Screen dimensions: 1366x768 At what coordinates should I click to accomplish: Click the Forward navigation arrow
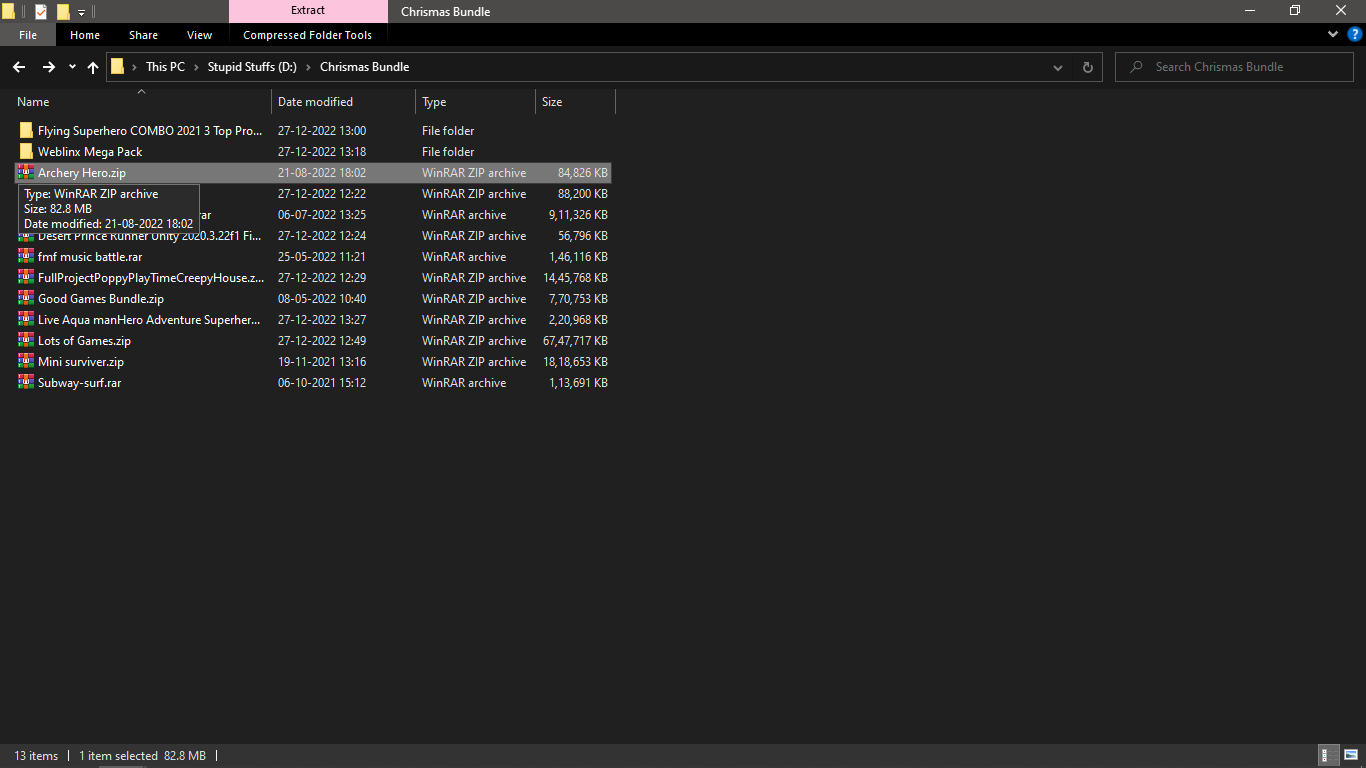click(x=48, y=67)
